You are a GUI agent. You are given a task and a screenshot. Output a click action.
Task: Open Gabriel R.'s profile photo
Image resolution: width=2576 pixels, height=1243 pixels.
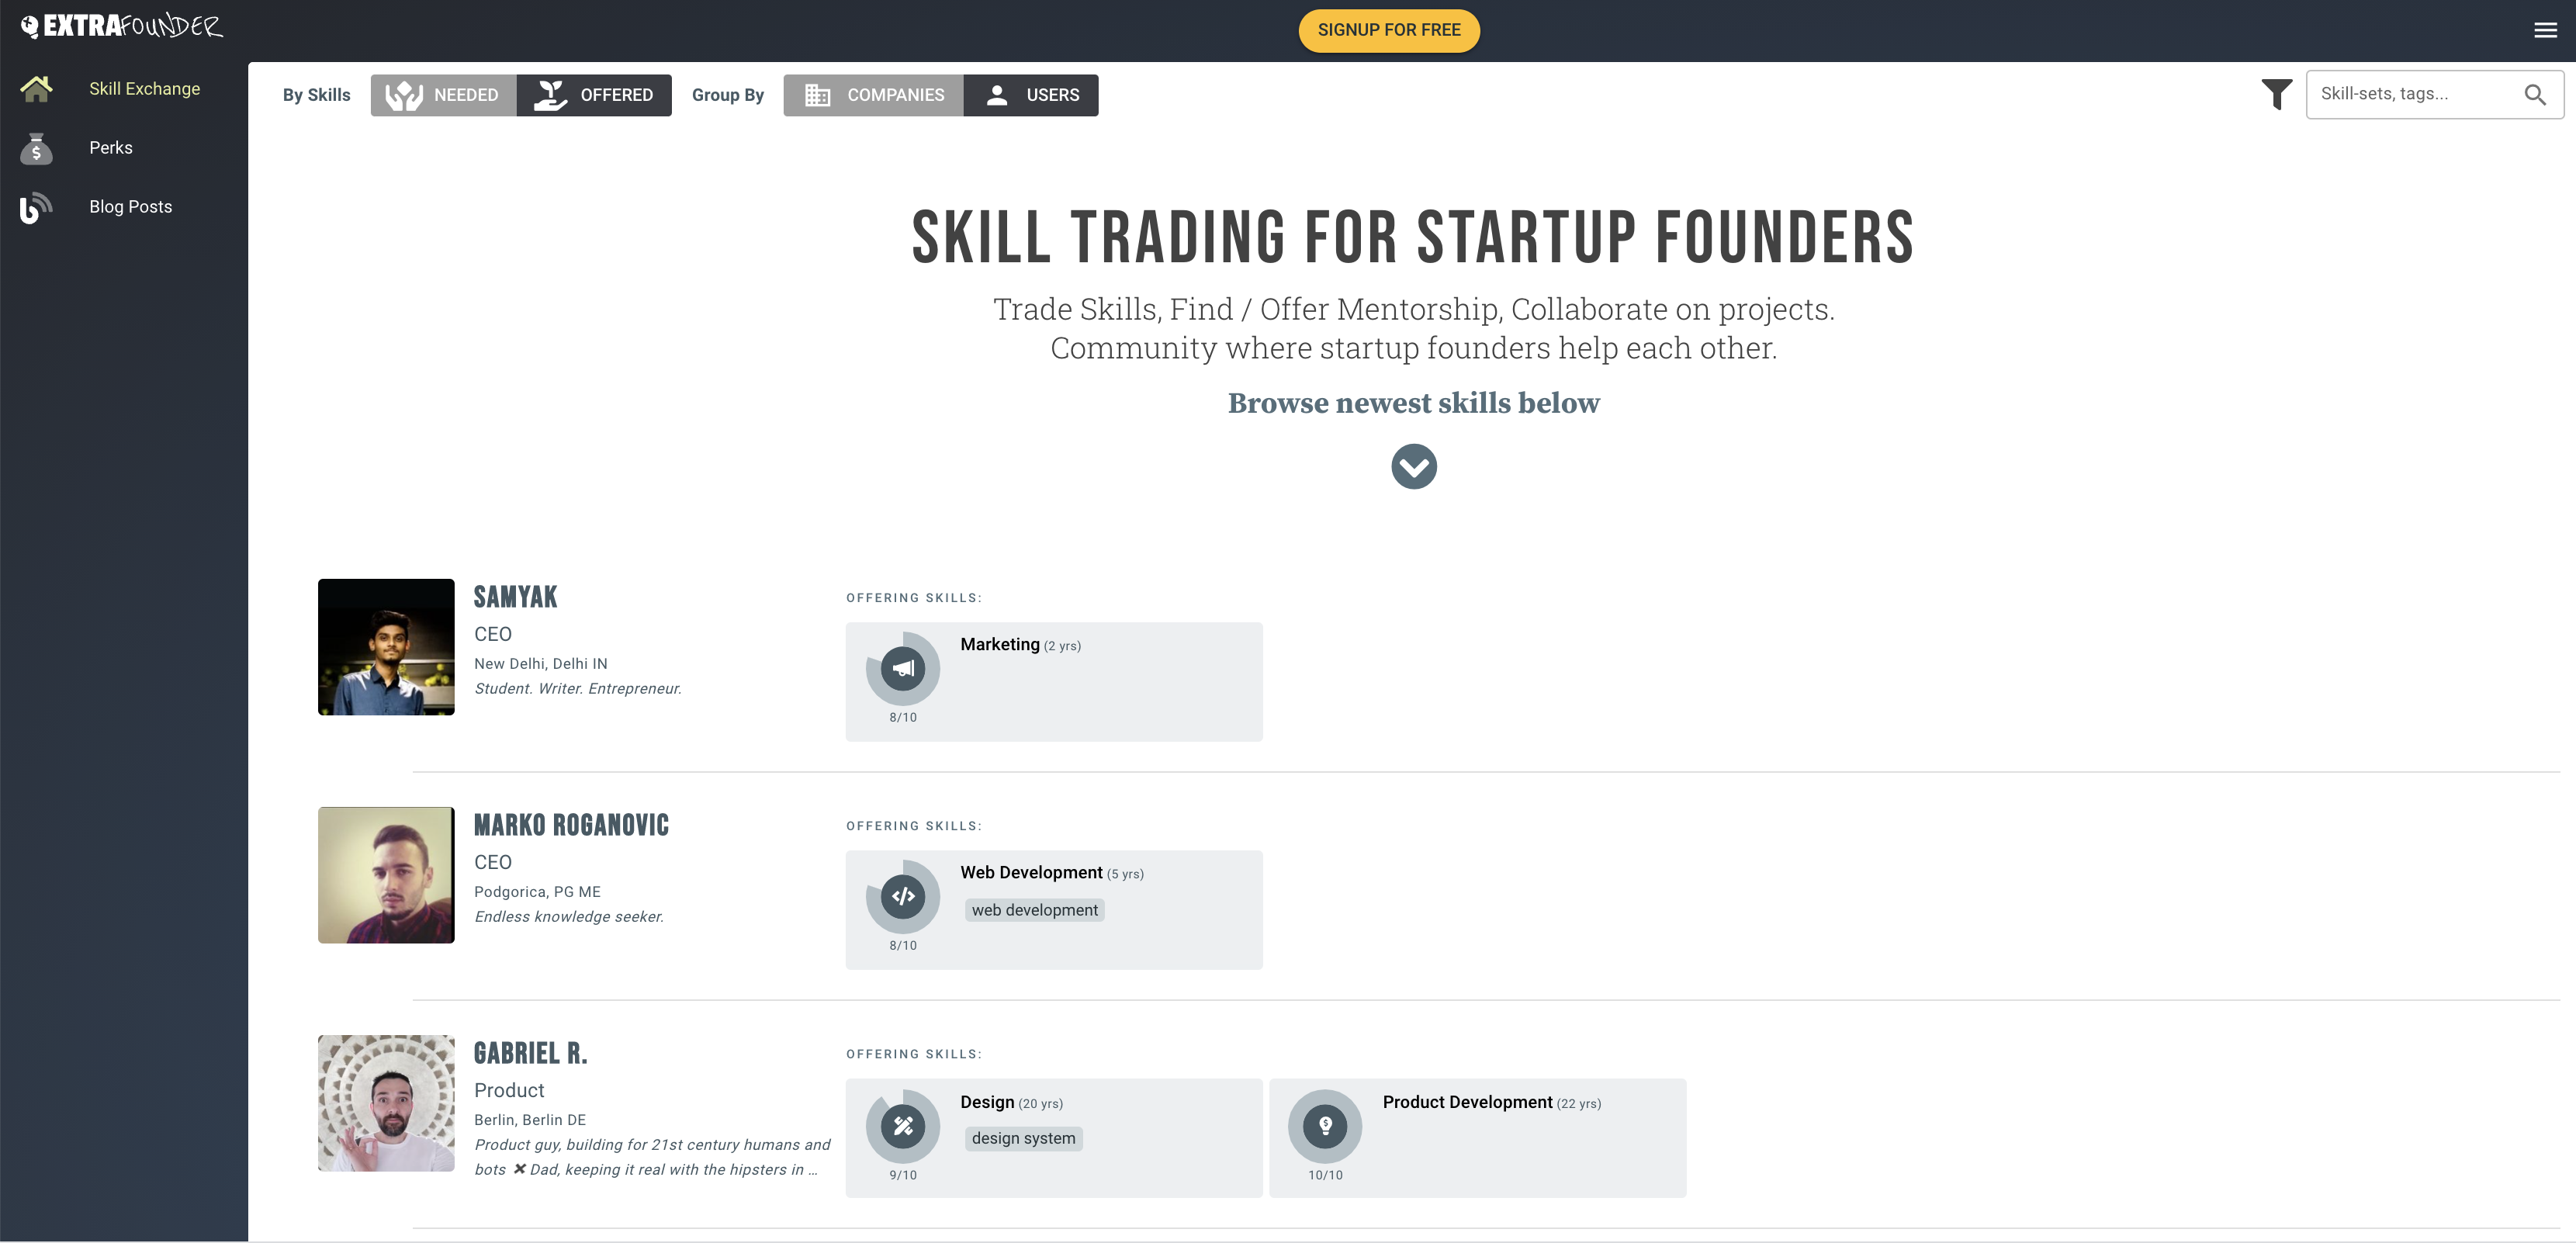(x=386, y=1103)
